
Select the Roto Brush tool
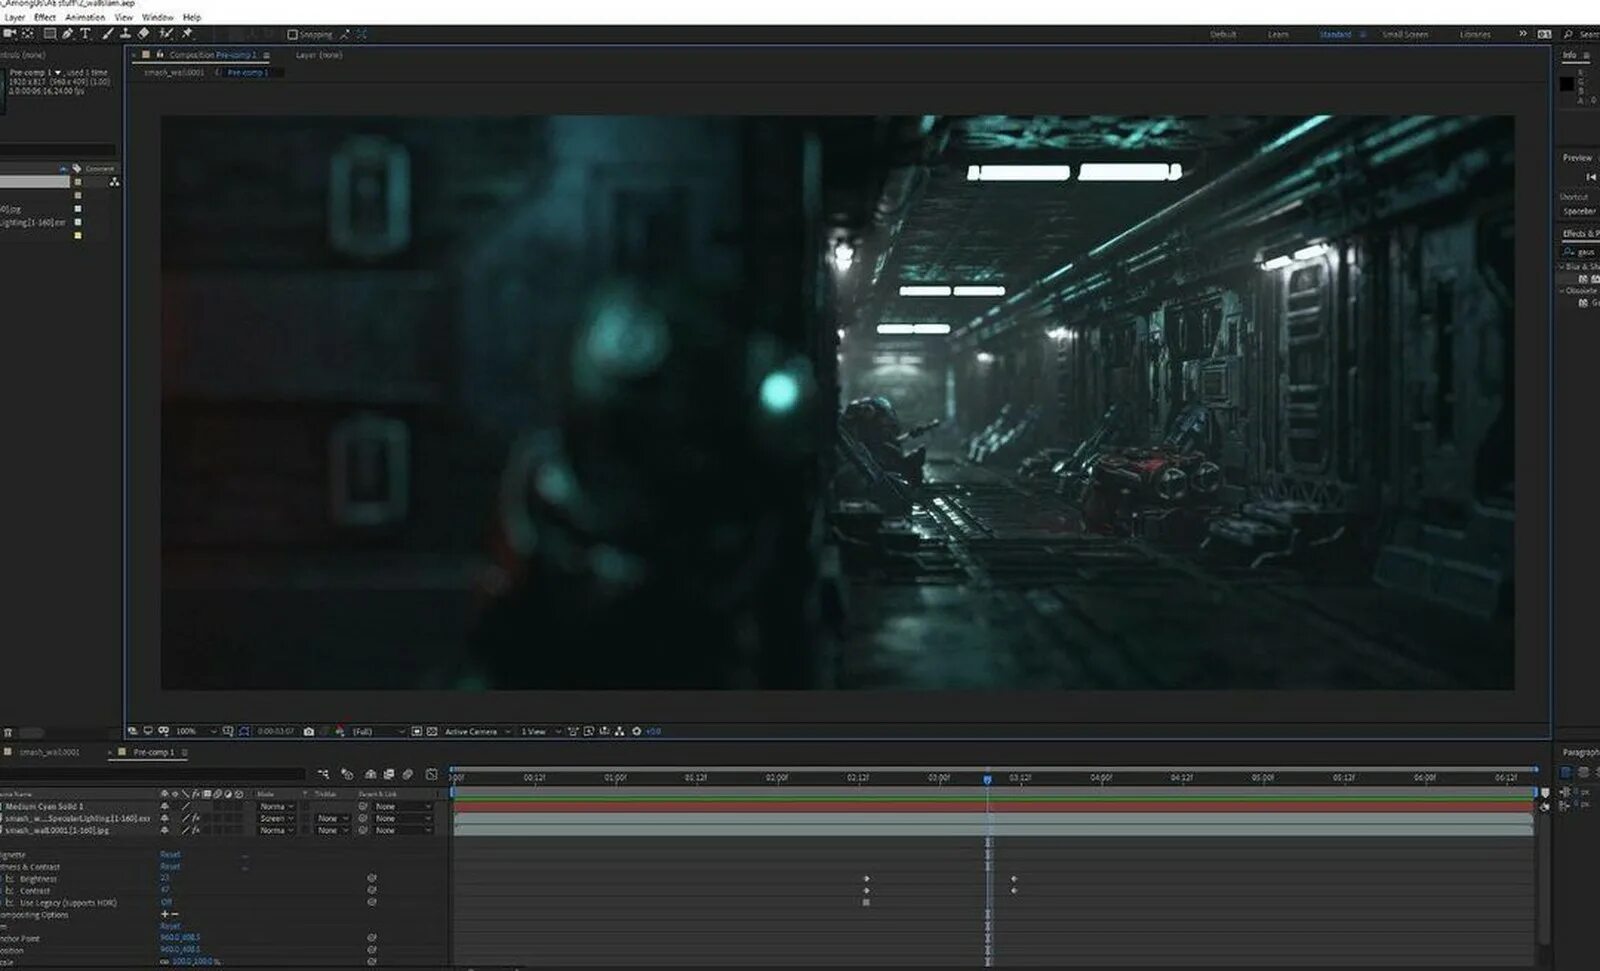(x=166, y=34)
